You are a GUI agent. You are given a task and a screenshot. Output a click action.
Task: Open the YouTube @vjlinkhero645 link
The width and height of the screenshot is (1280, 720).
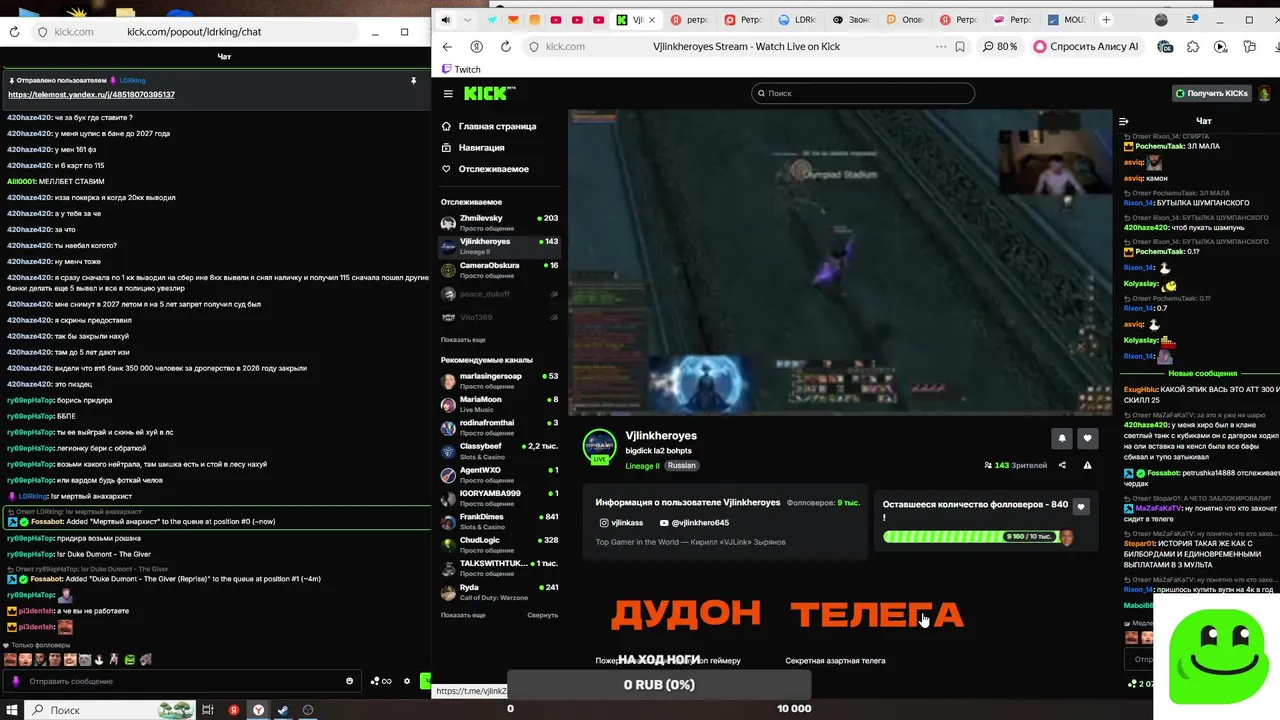point(694,523)
